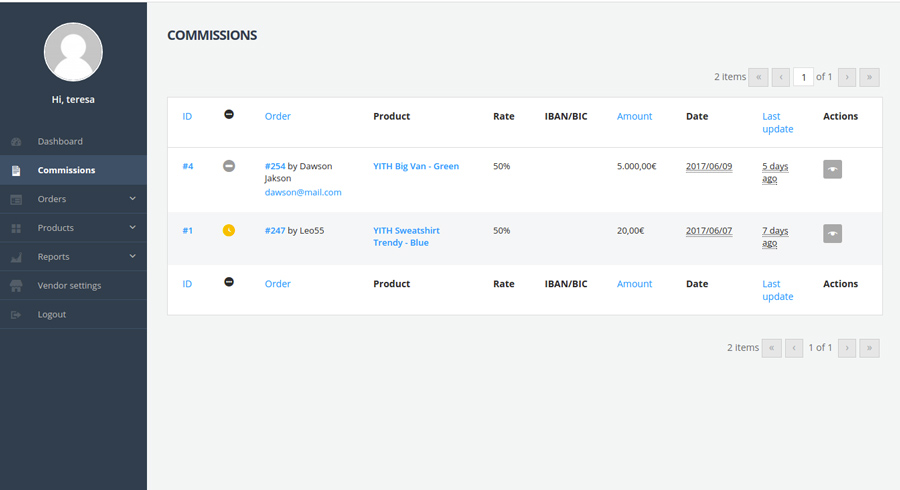Viewport: 900px width, 490px height.
Task: Click the gray status icon for commission #4
Action: pyautogui.click(x=229, y=166)
